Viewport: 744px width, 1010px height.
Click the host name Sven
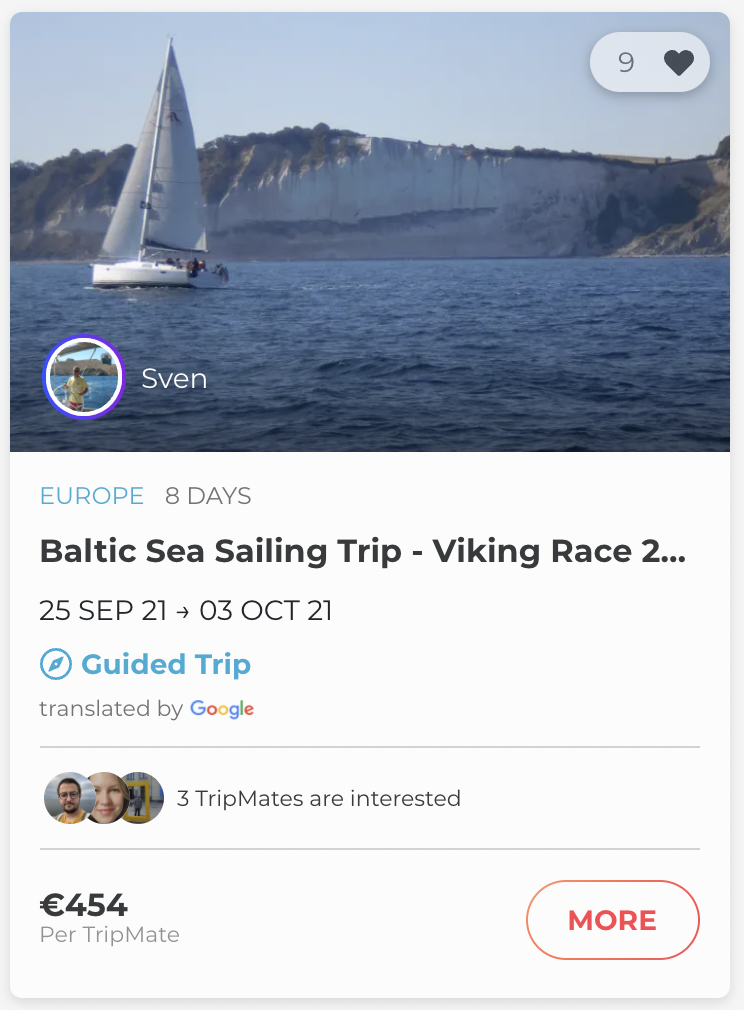[174, 379]
